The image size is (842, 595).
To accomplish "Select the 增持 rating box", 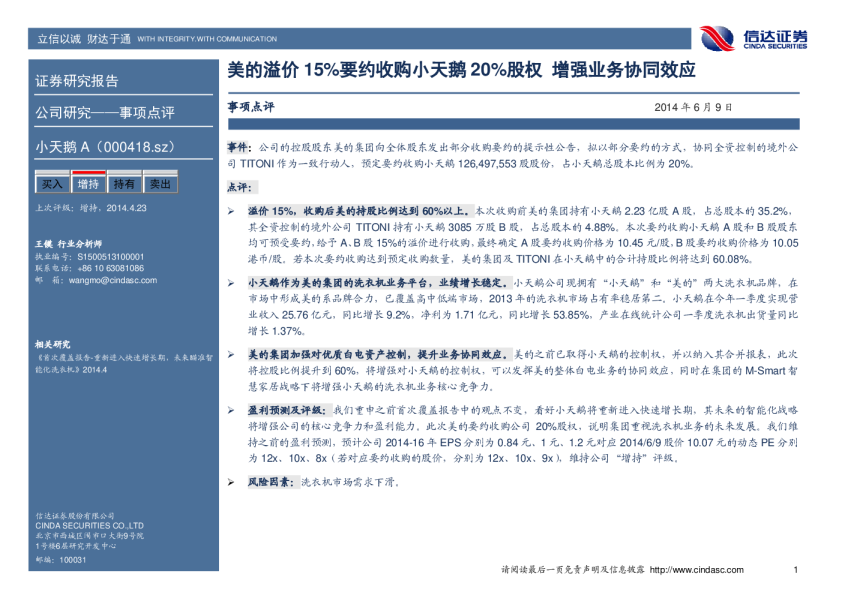I will click(88, 185).
